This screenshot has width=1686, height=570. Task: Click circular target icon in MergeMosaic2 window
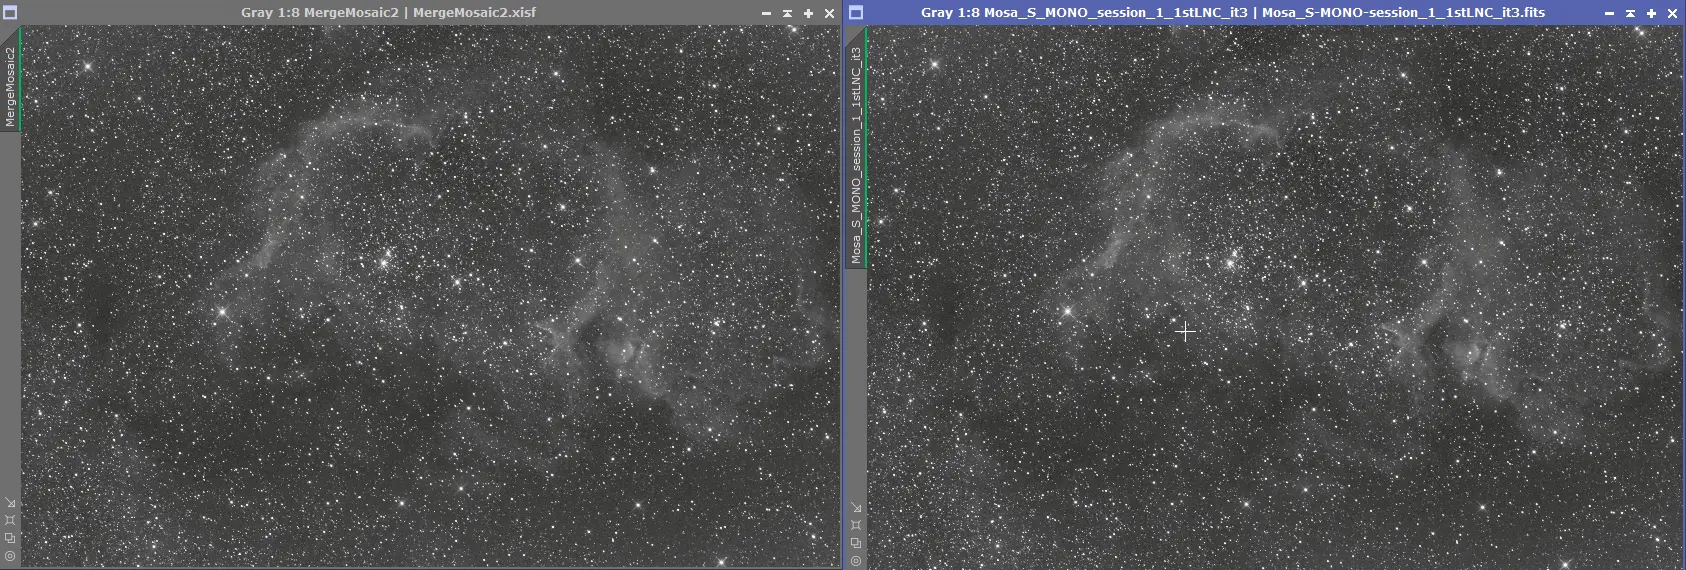pos(10,556)
